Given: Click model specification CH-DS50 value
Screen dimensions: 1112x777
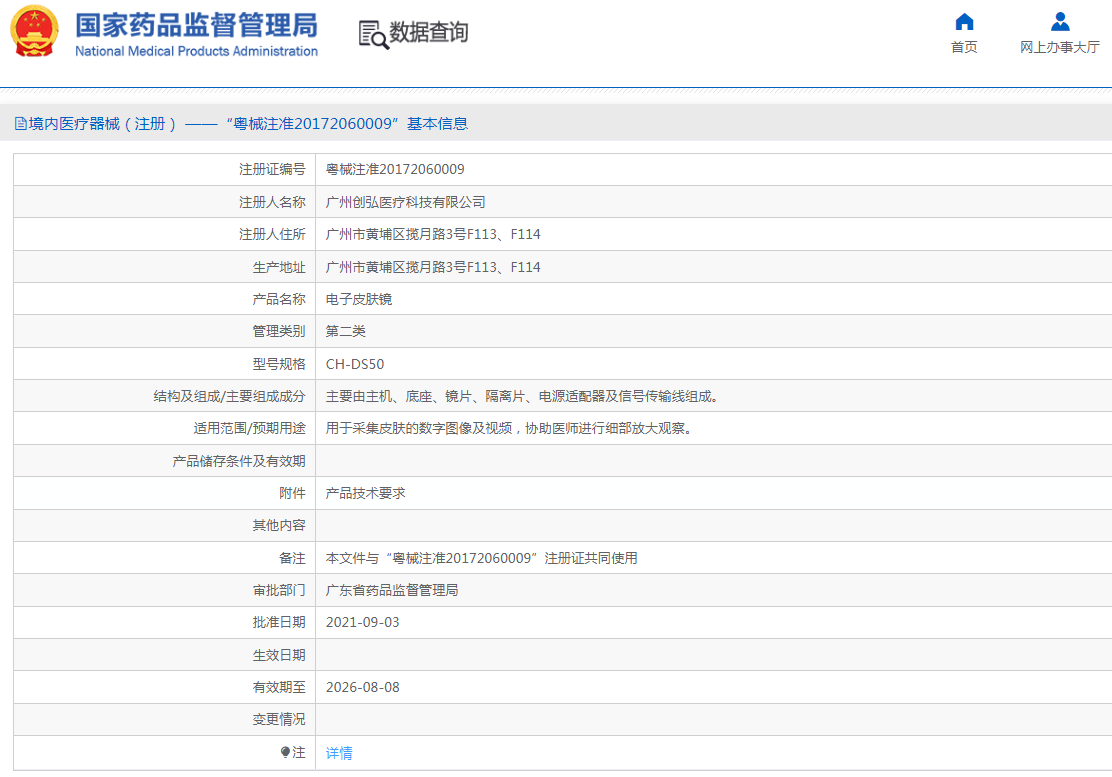Looking at the screenshot, I should click(x=355, y=364).
